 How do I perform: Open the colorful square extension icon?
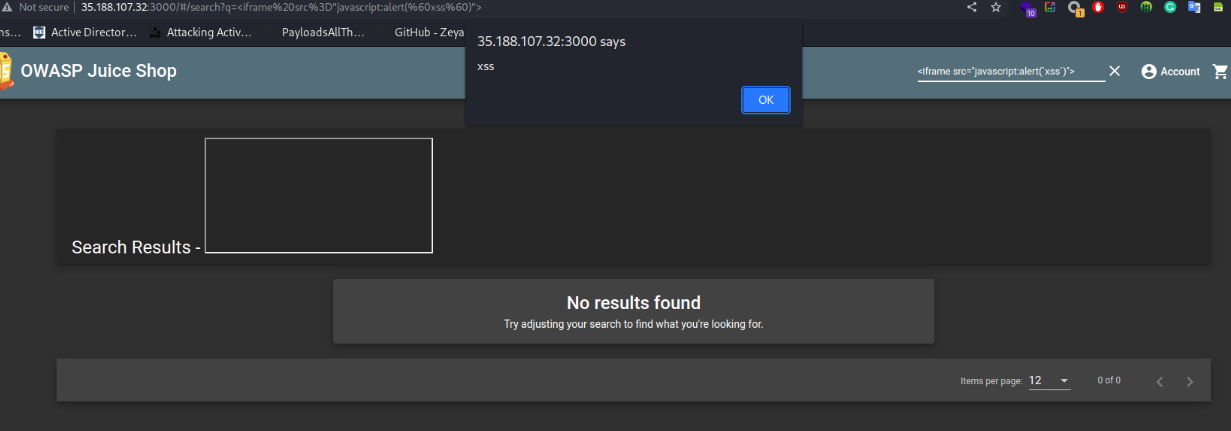1051,7
